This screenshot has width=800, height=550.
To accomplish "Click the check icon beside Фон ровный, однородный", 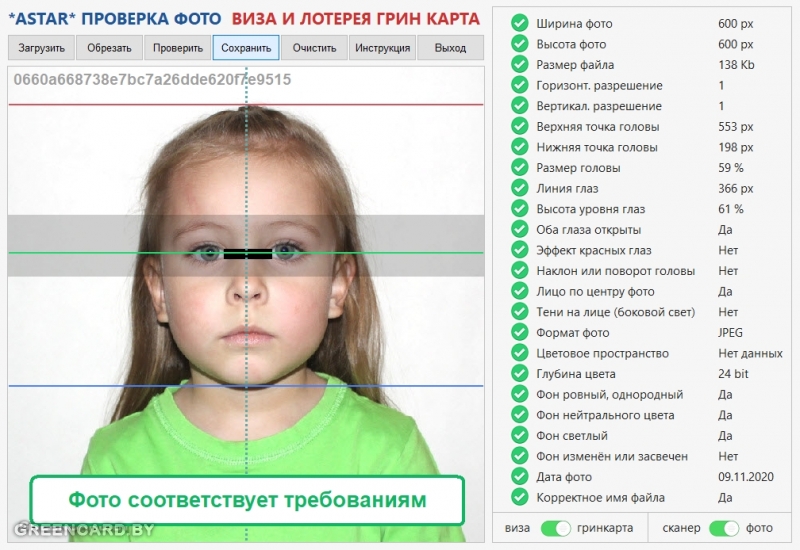I will tap(519, 394).
